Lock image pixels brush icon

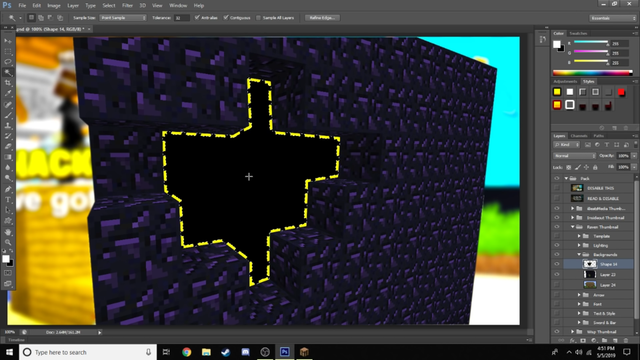click(x=578, y=167)
